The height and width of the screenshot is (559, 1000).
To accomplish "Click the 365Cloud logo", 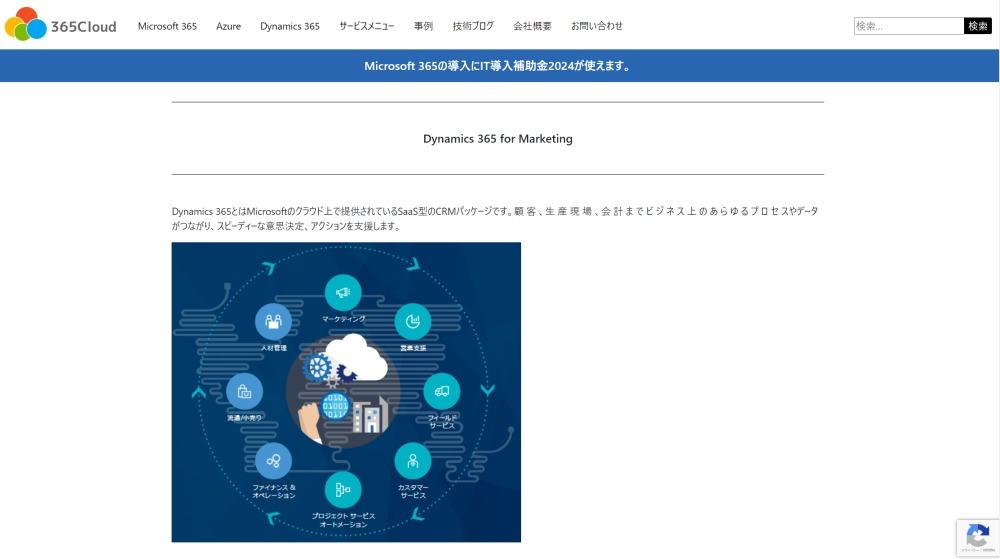I will (x=61, y=24).
